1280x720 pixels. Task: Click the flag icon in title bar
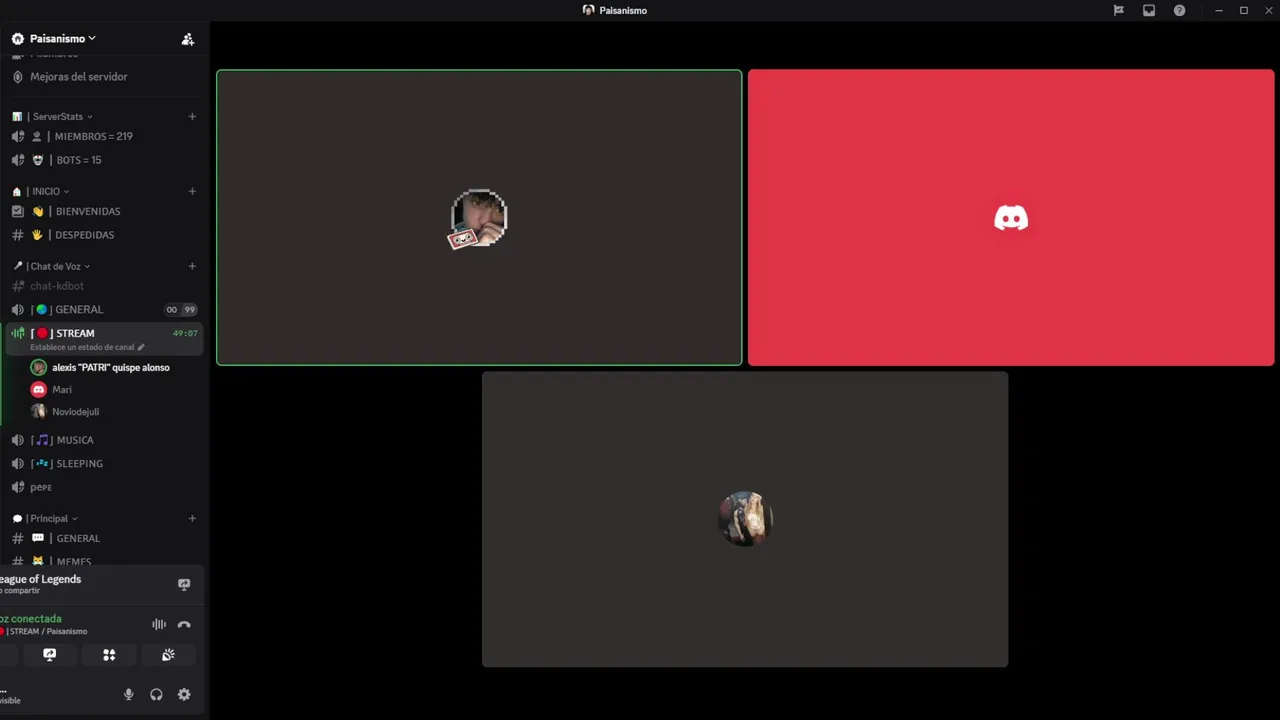click(x=1119, y=10)
